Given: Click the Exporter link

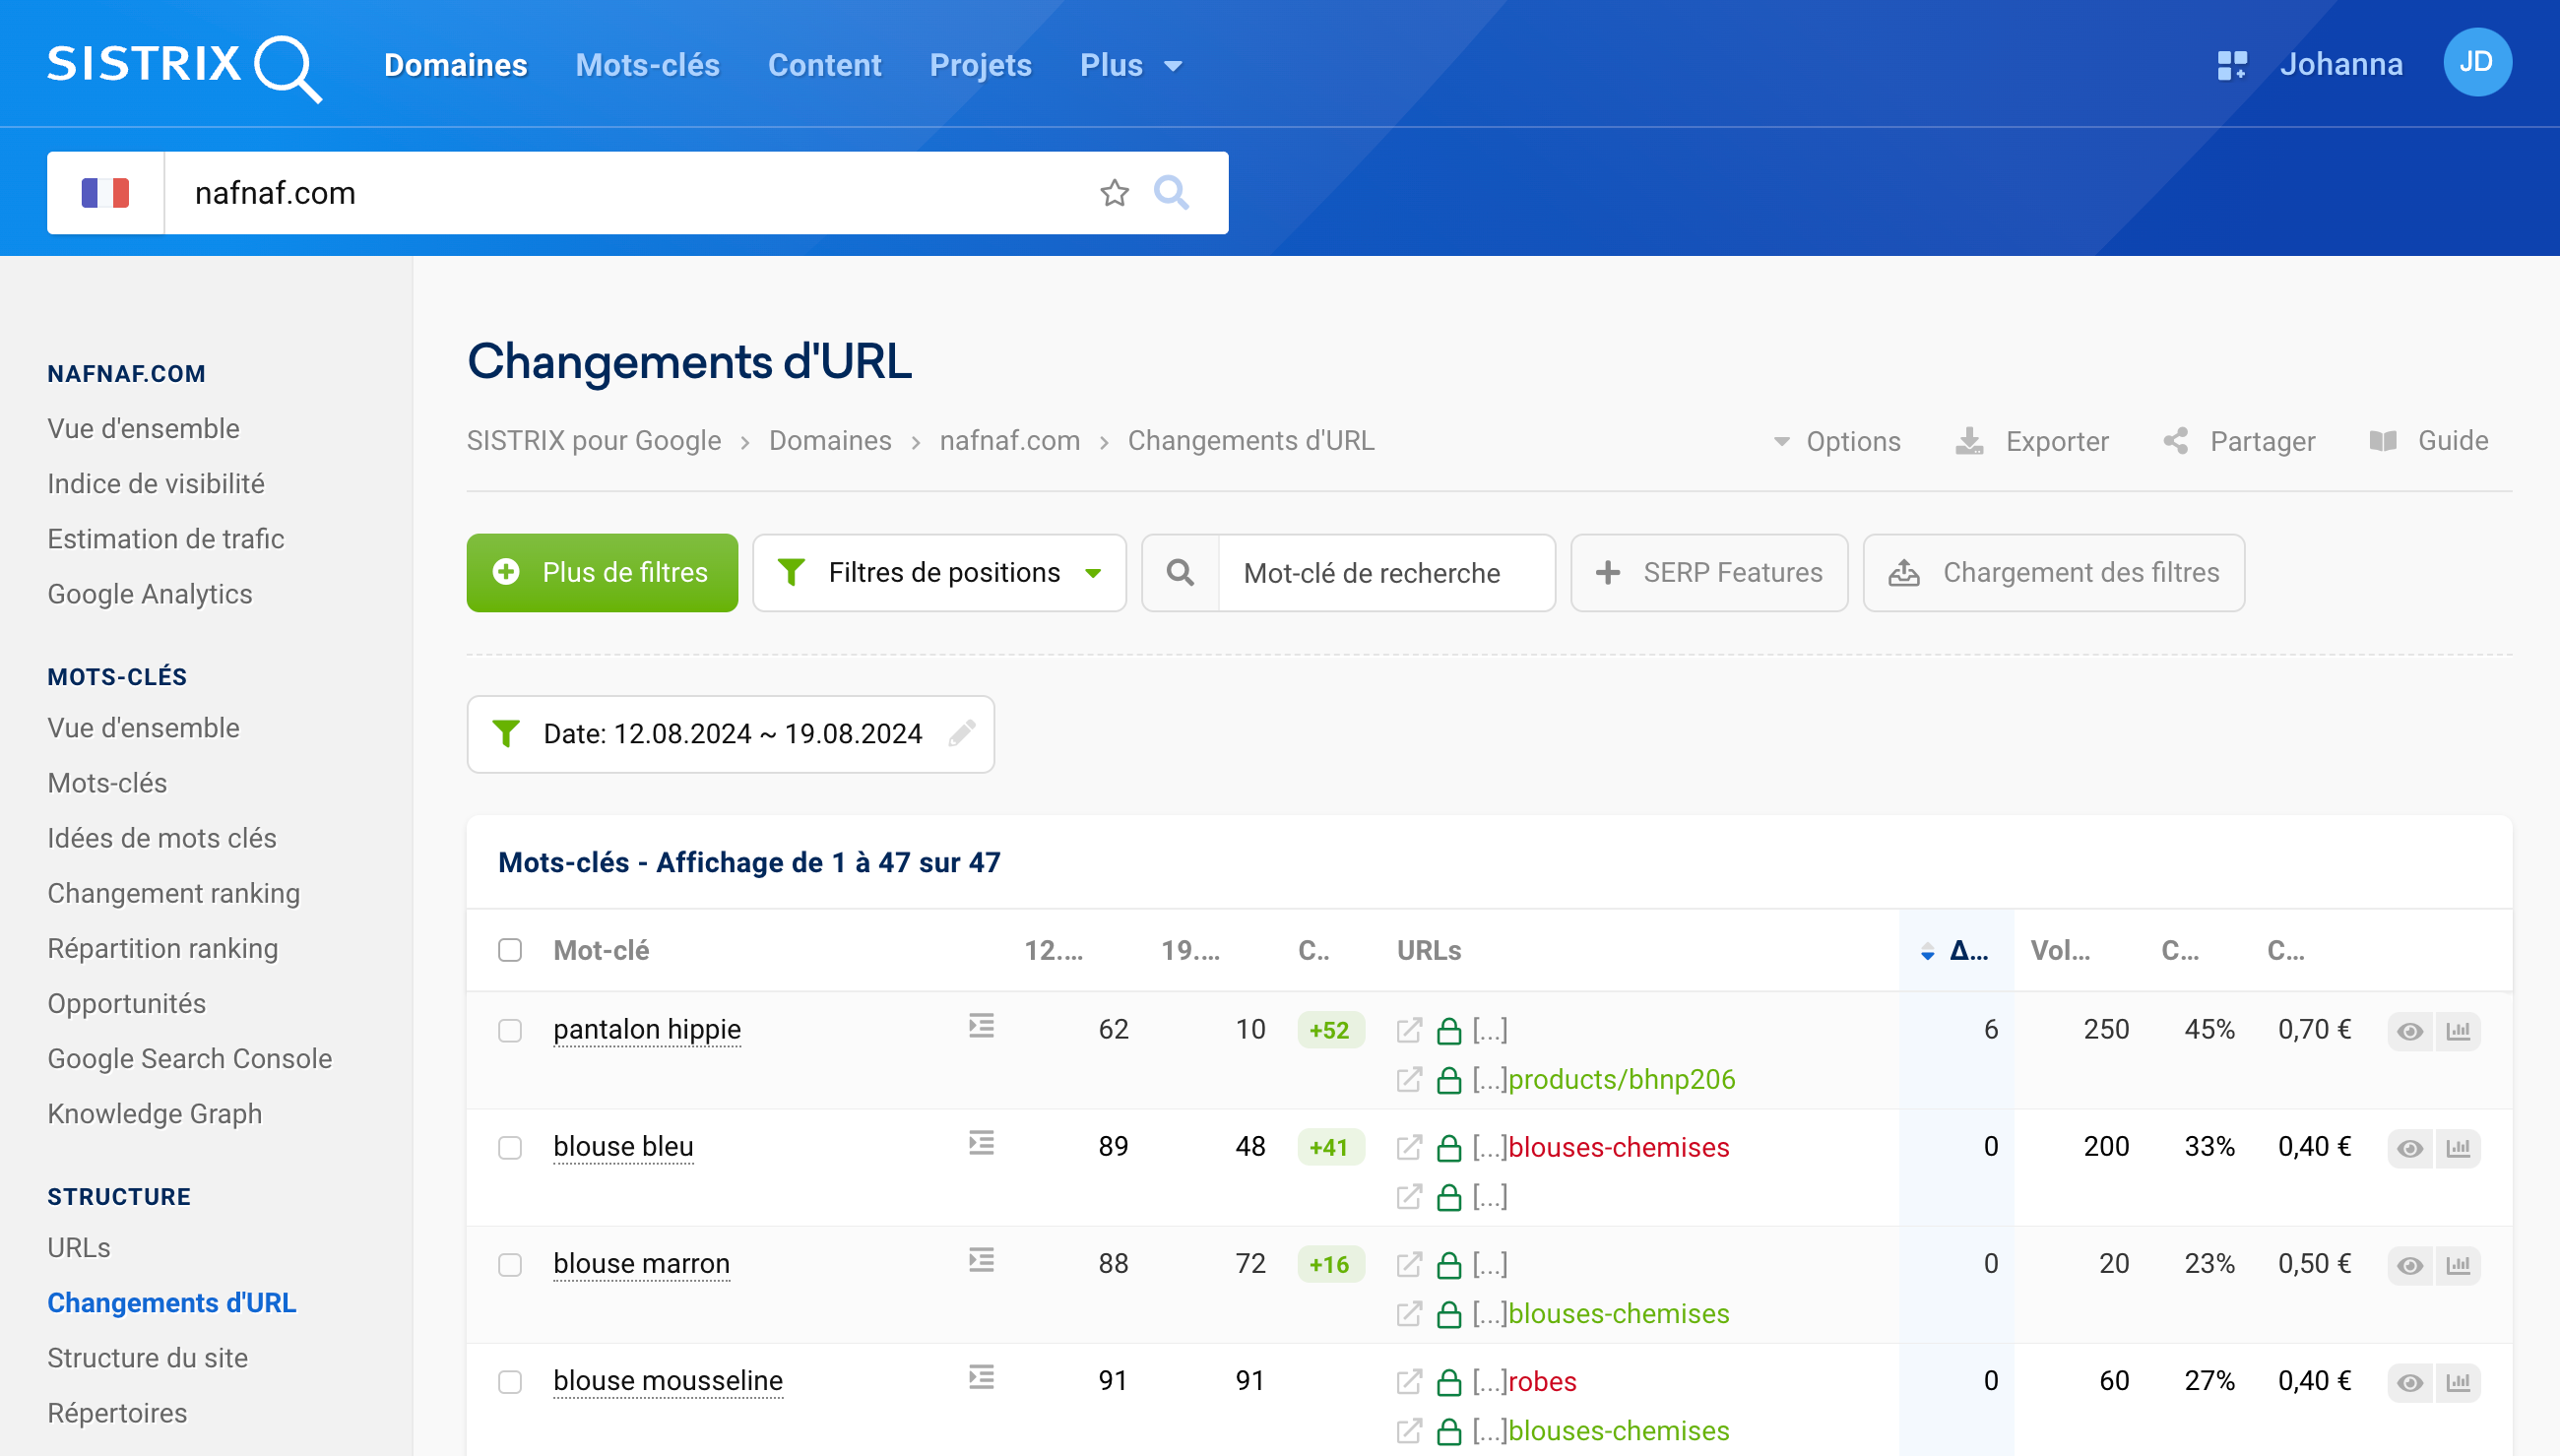Looking at the screenshot, I should (x=2032, y=441).
